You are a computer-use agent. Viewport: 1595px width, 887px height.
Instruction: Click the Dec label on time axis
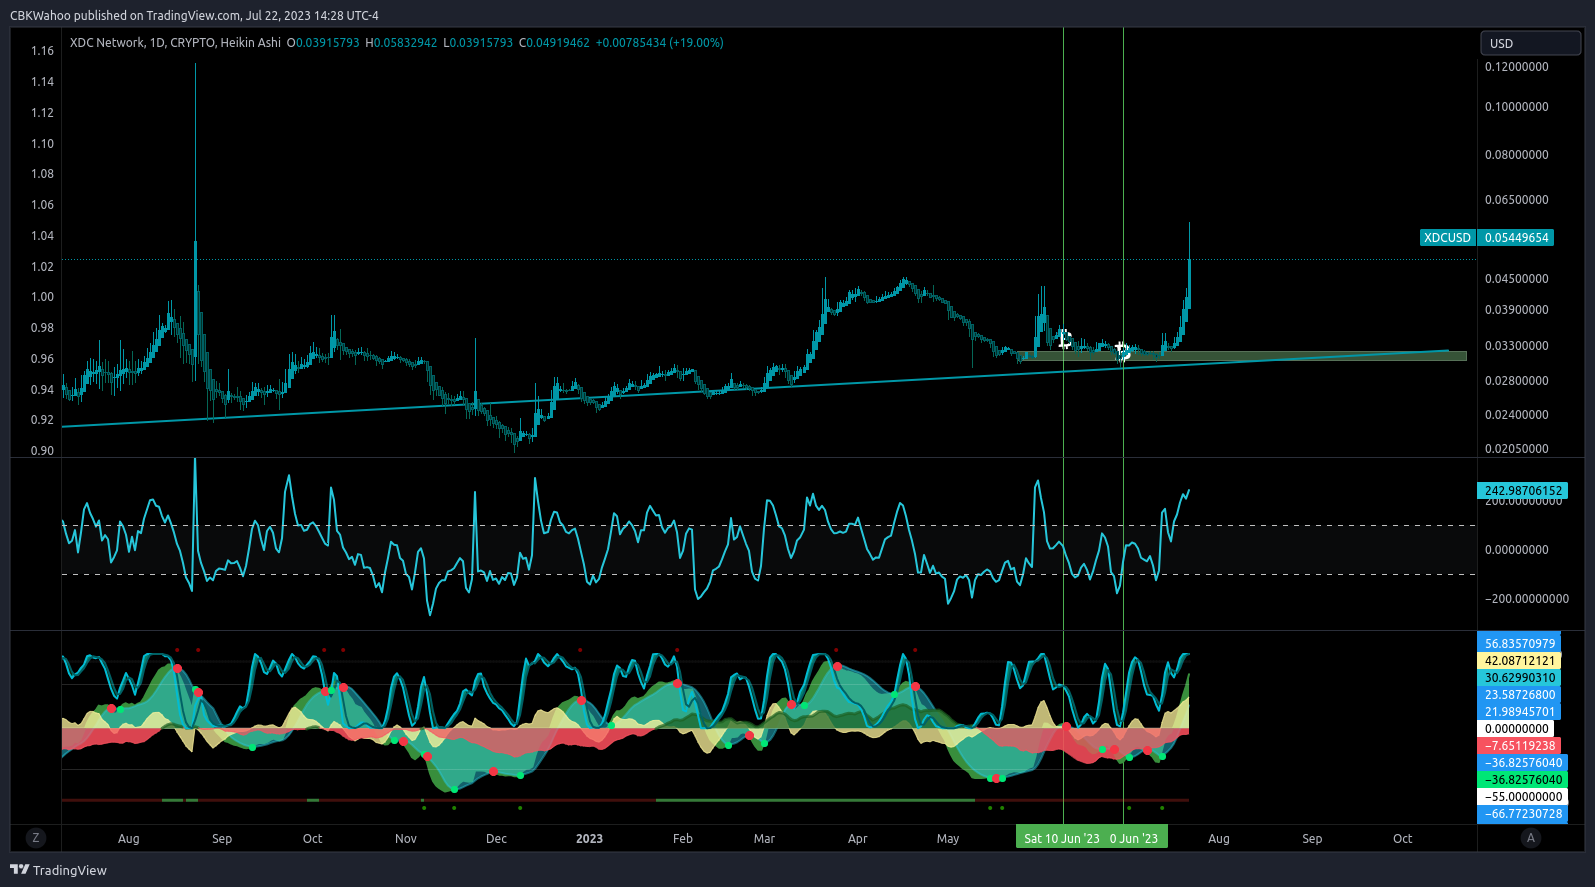[496, 839]
